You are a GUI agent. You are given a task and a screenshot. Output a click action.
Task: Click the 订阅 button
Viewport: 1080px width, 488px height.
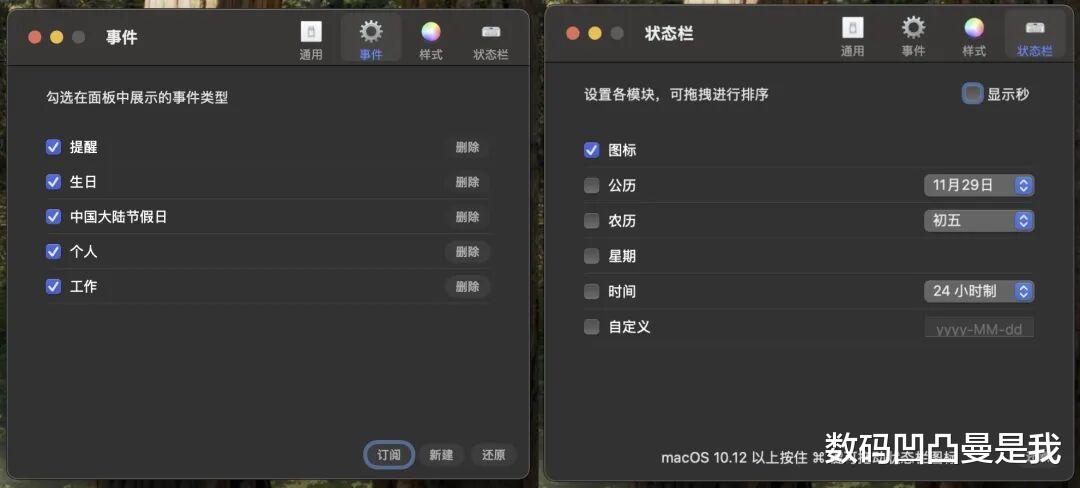click(388, 455)
